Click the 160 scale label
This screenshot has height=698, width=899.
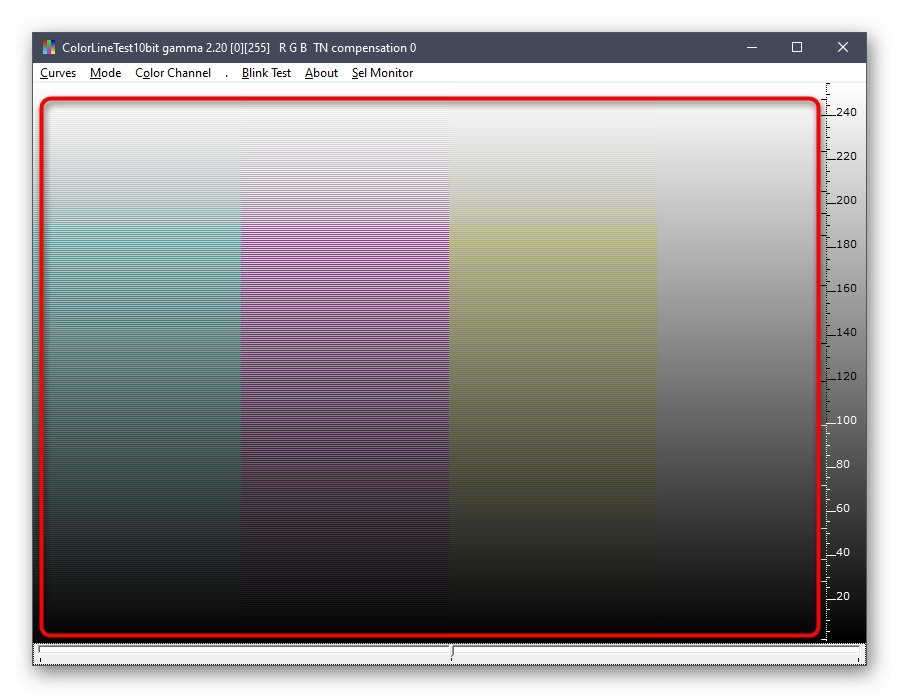point(846,288)
